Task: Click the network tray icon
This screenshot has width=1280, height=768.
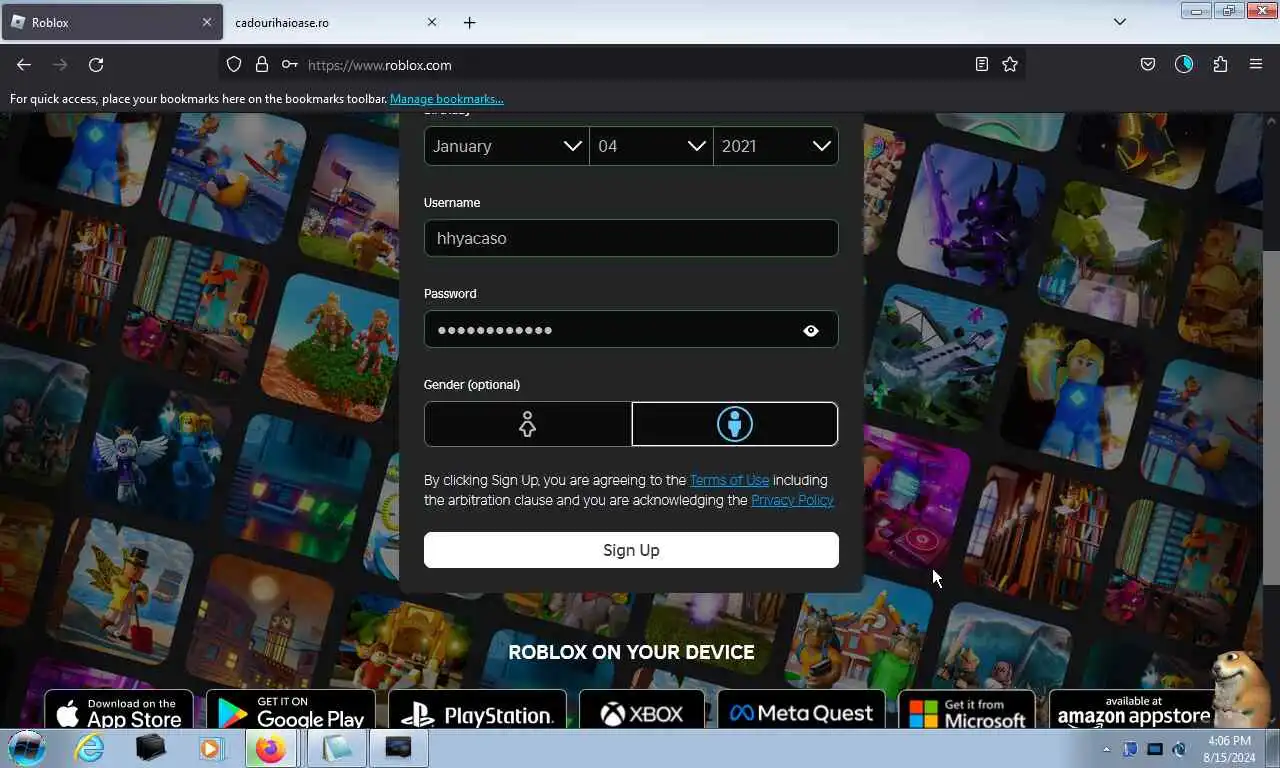Action: coord(1155,749)
